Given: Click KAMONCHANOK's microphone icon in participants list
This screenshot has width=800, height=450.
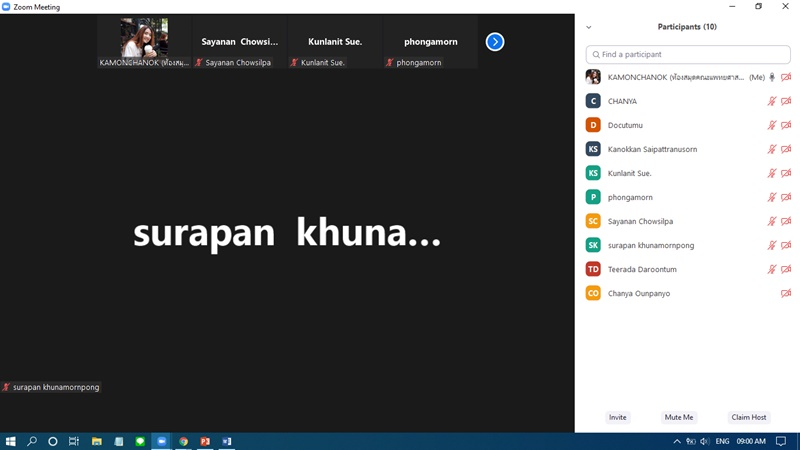Looking at the screenshot, I should (772, 77).
